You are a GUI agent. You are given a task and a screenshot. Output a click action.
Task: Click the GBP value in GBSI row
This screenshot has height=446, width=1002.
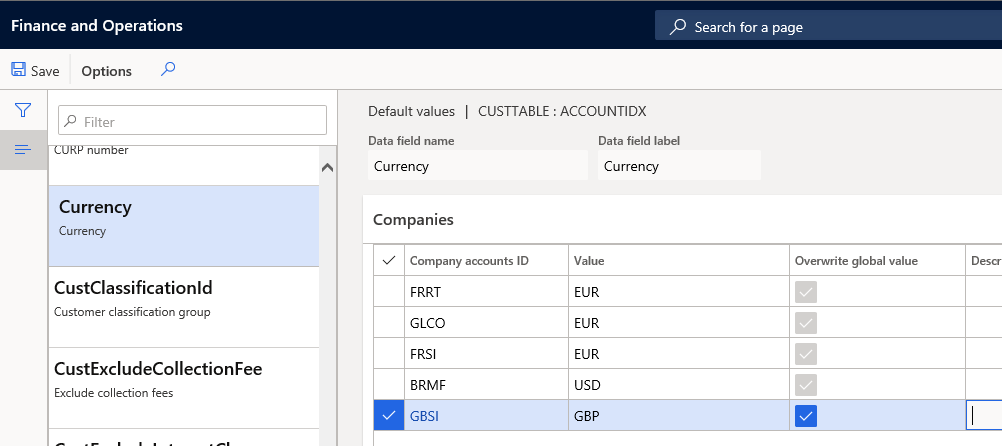click(x=679, y=417)
